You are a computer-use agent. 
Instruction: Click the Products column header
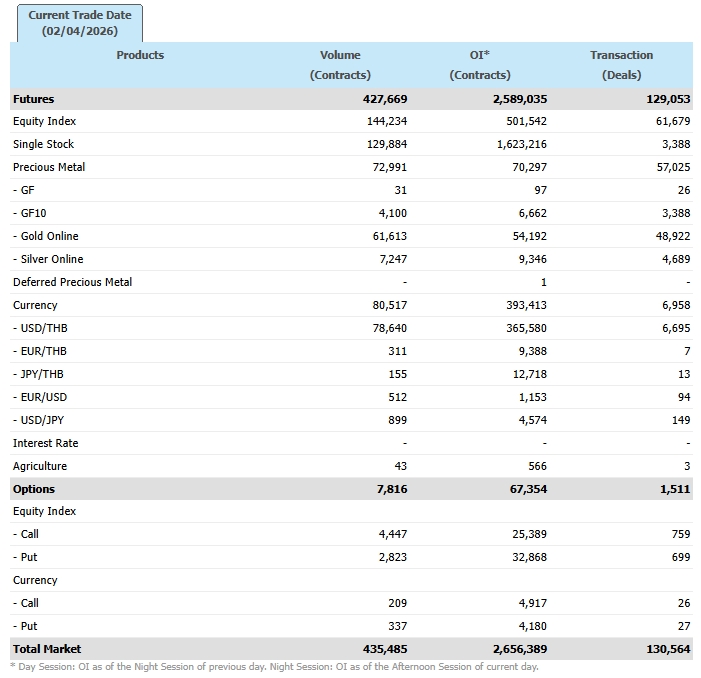[x=140, y=55]
